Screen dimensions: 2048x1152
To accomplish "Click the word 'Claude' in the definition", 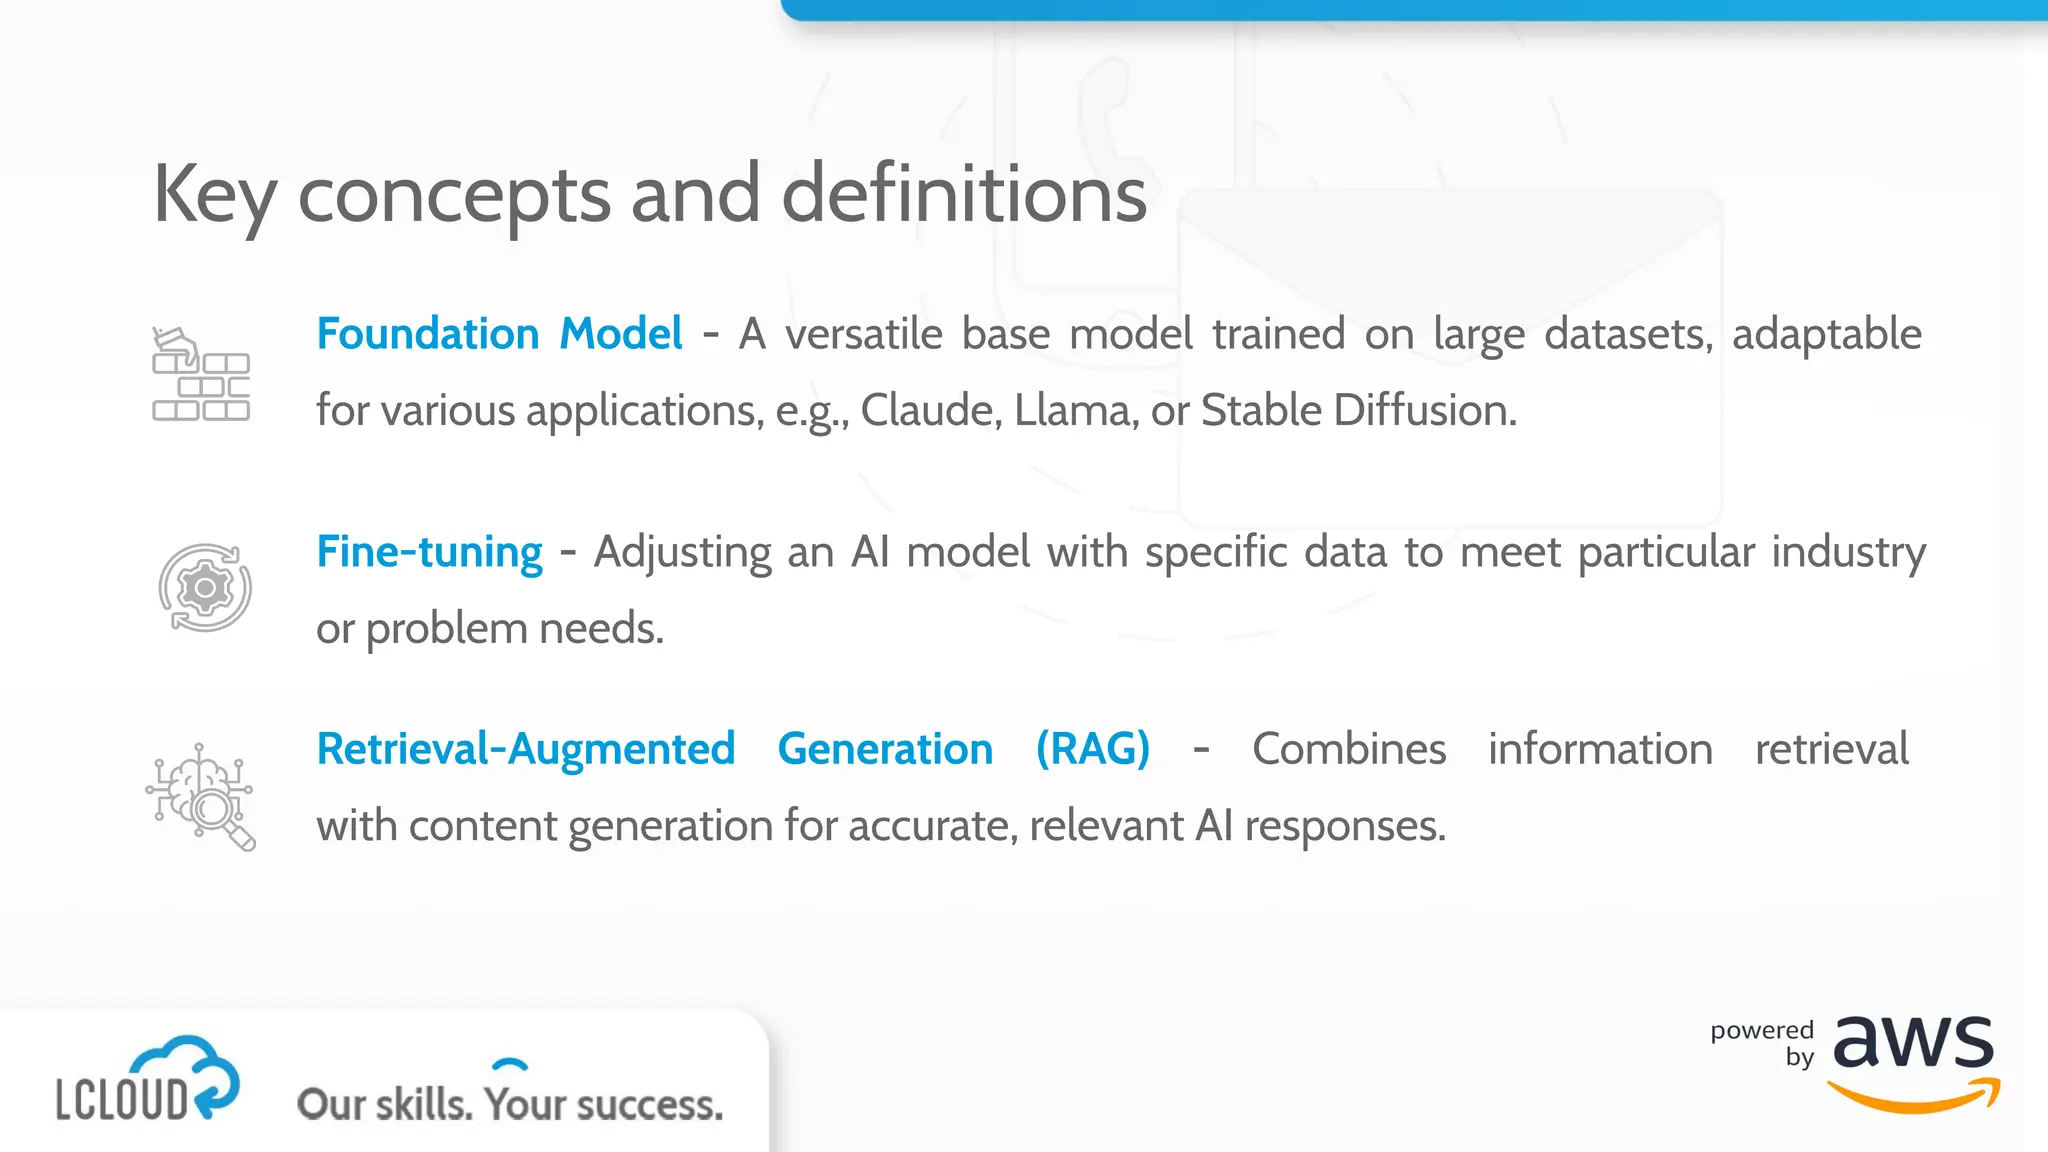I will pyautogui.click(x=931, y=411).
